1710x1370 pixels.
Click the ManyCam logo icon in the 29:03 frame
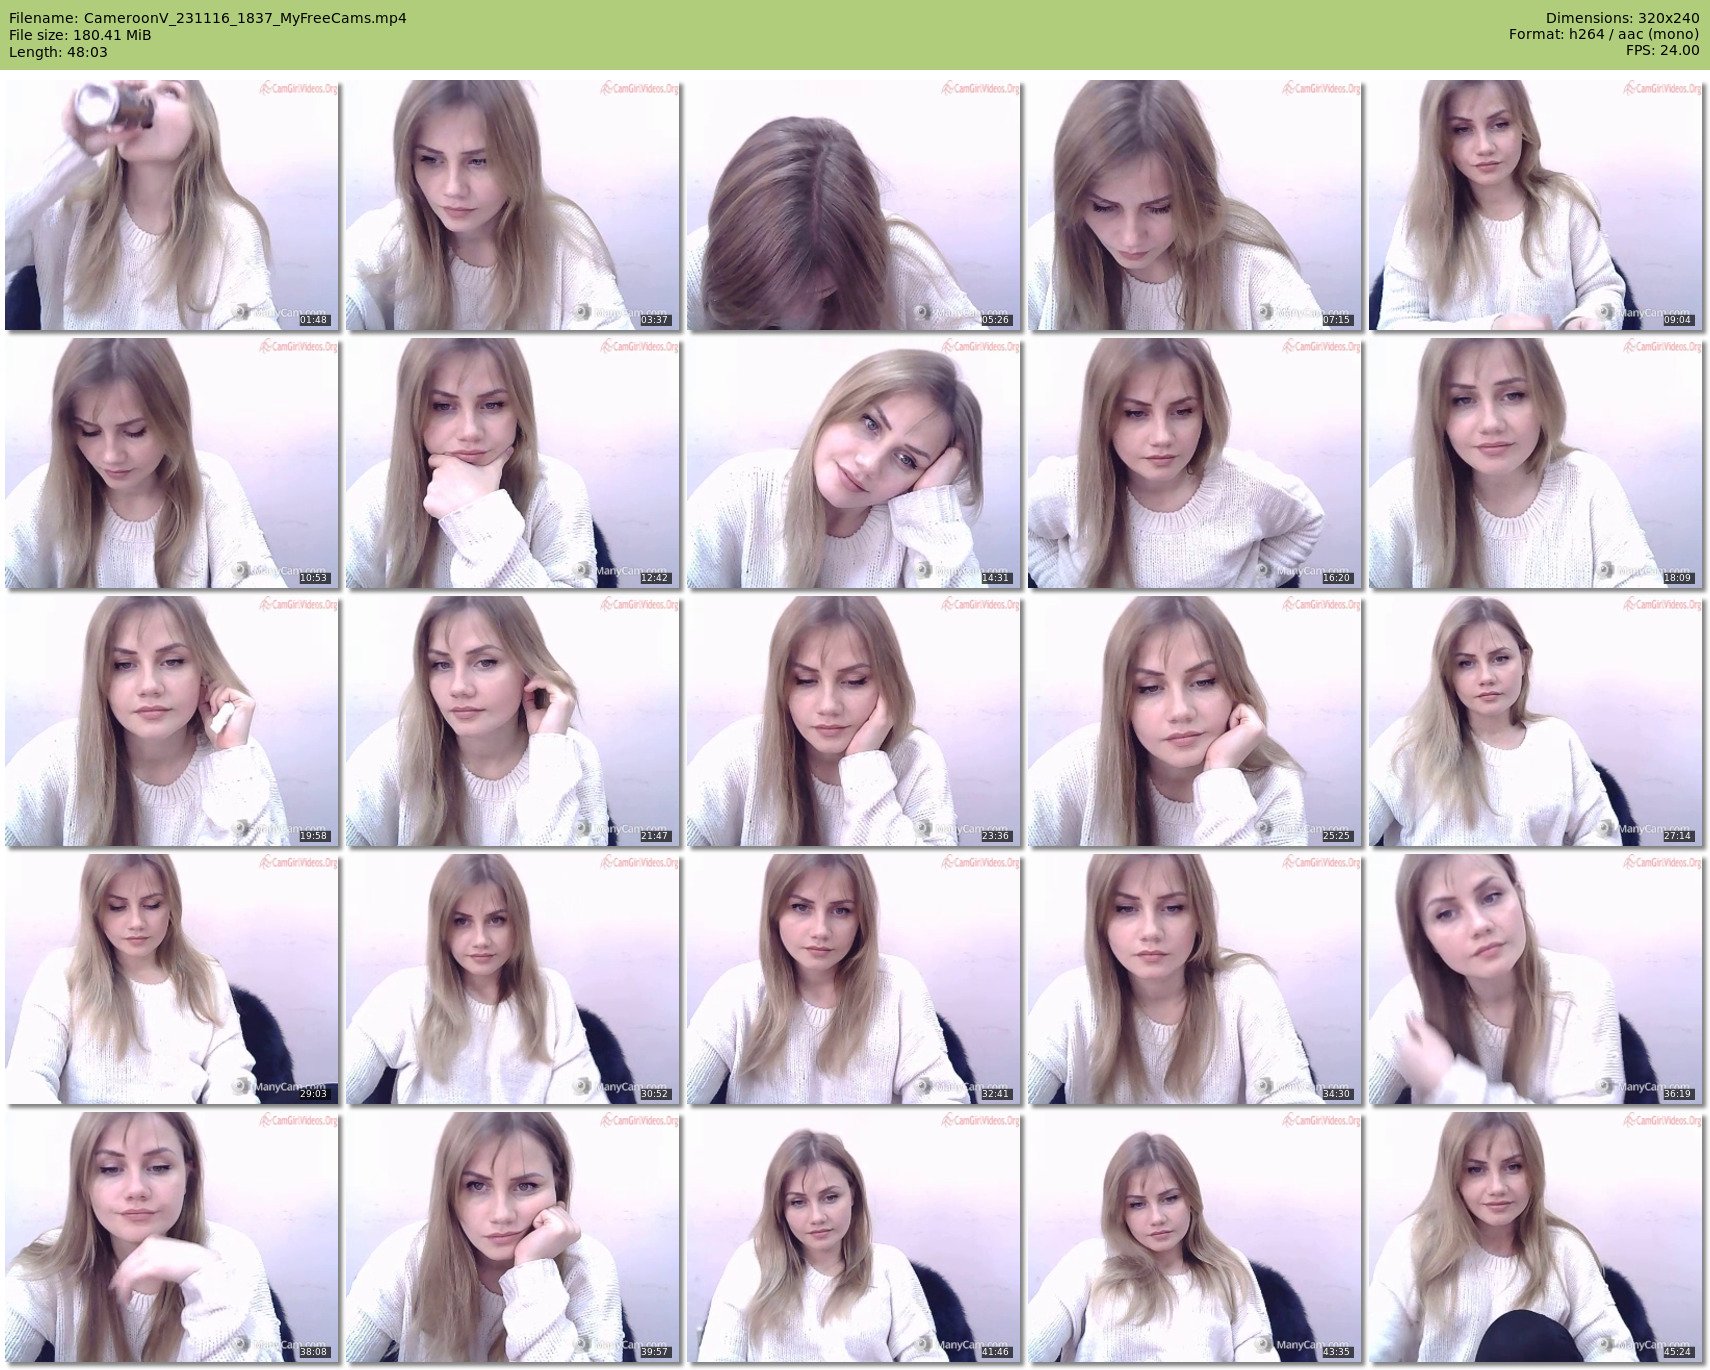241,1086
